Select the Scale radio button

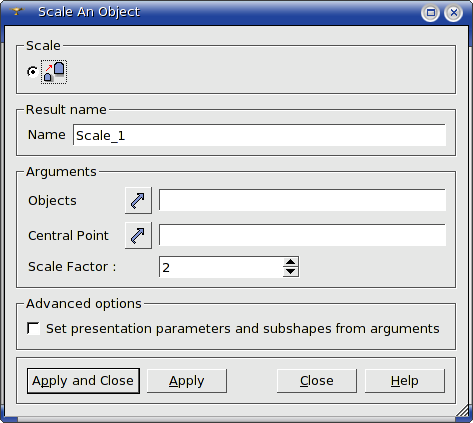click(x=32, y=72)
